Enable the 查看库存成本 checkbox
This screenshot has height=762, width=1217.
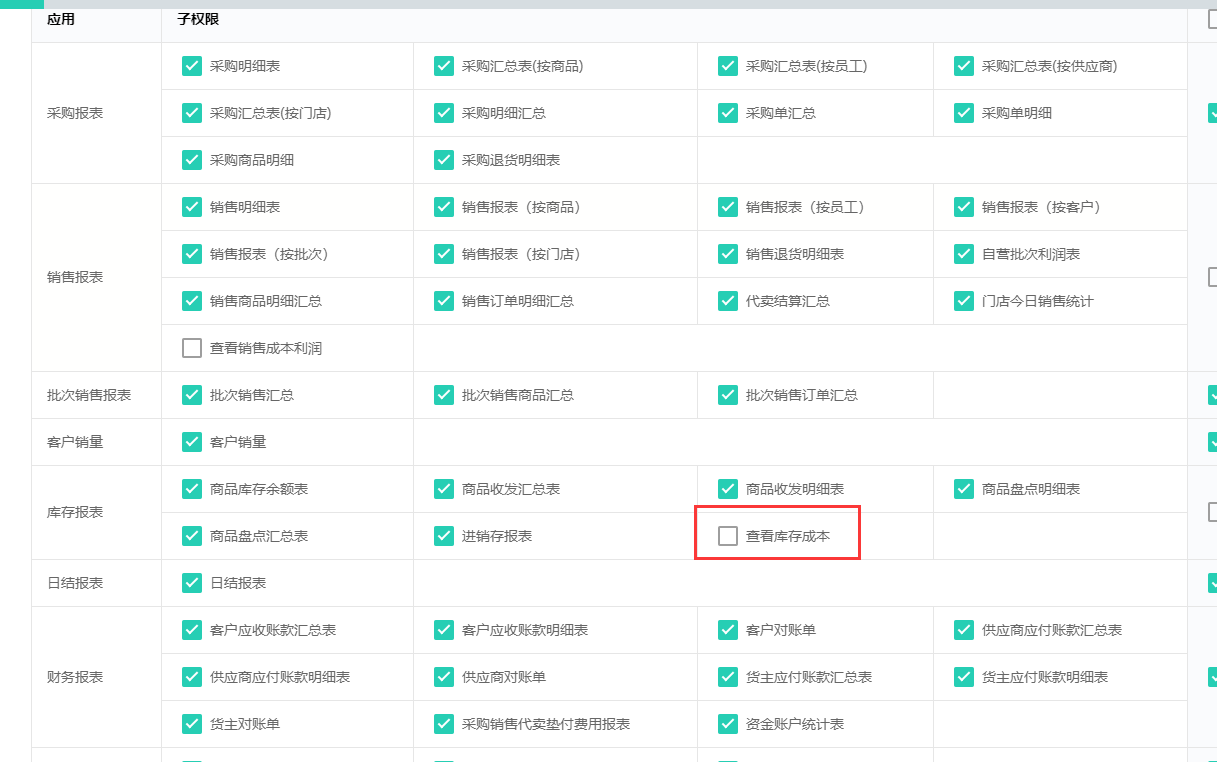pos(728,536)
